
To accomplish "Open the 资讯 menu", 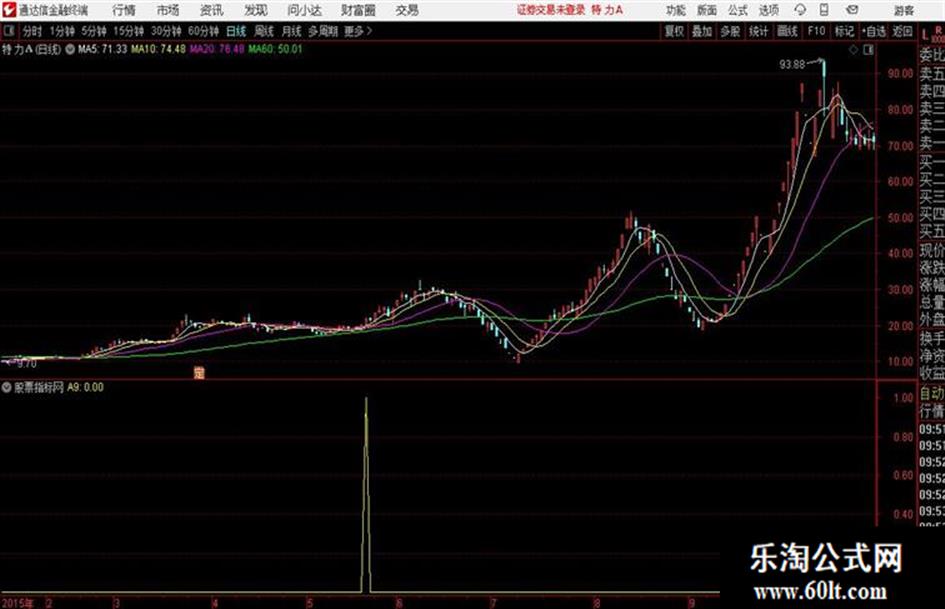I will click(212, 10).
